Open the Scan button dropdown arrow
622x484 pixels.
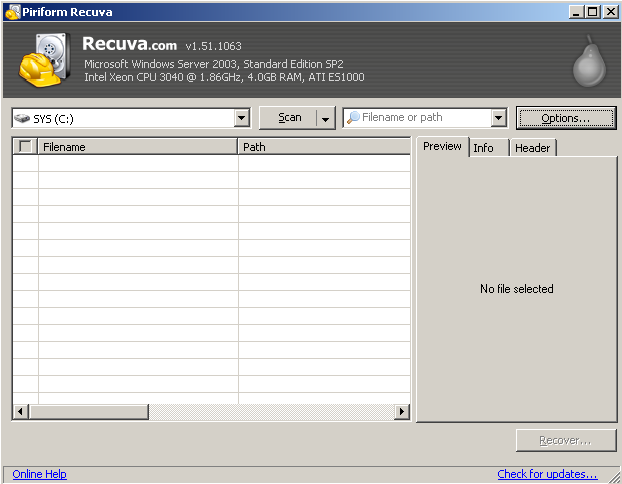point(325,118)
